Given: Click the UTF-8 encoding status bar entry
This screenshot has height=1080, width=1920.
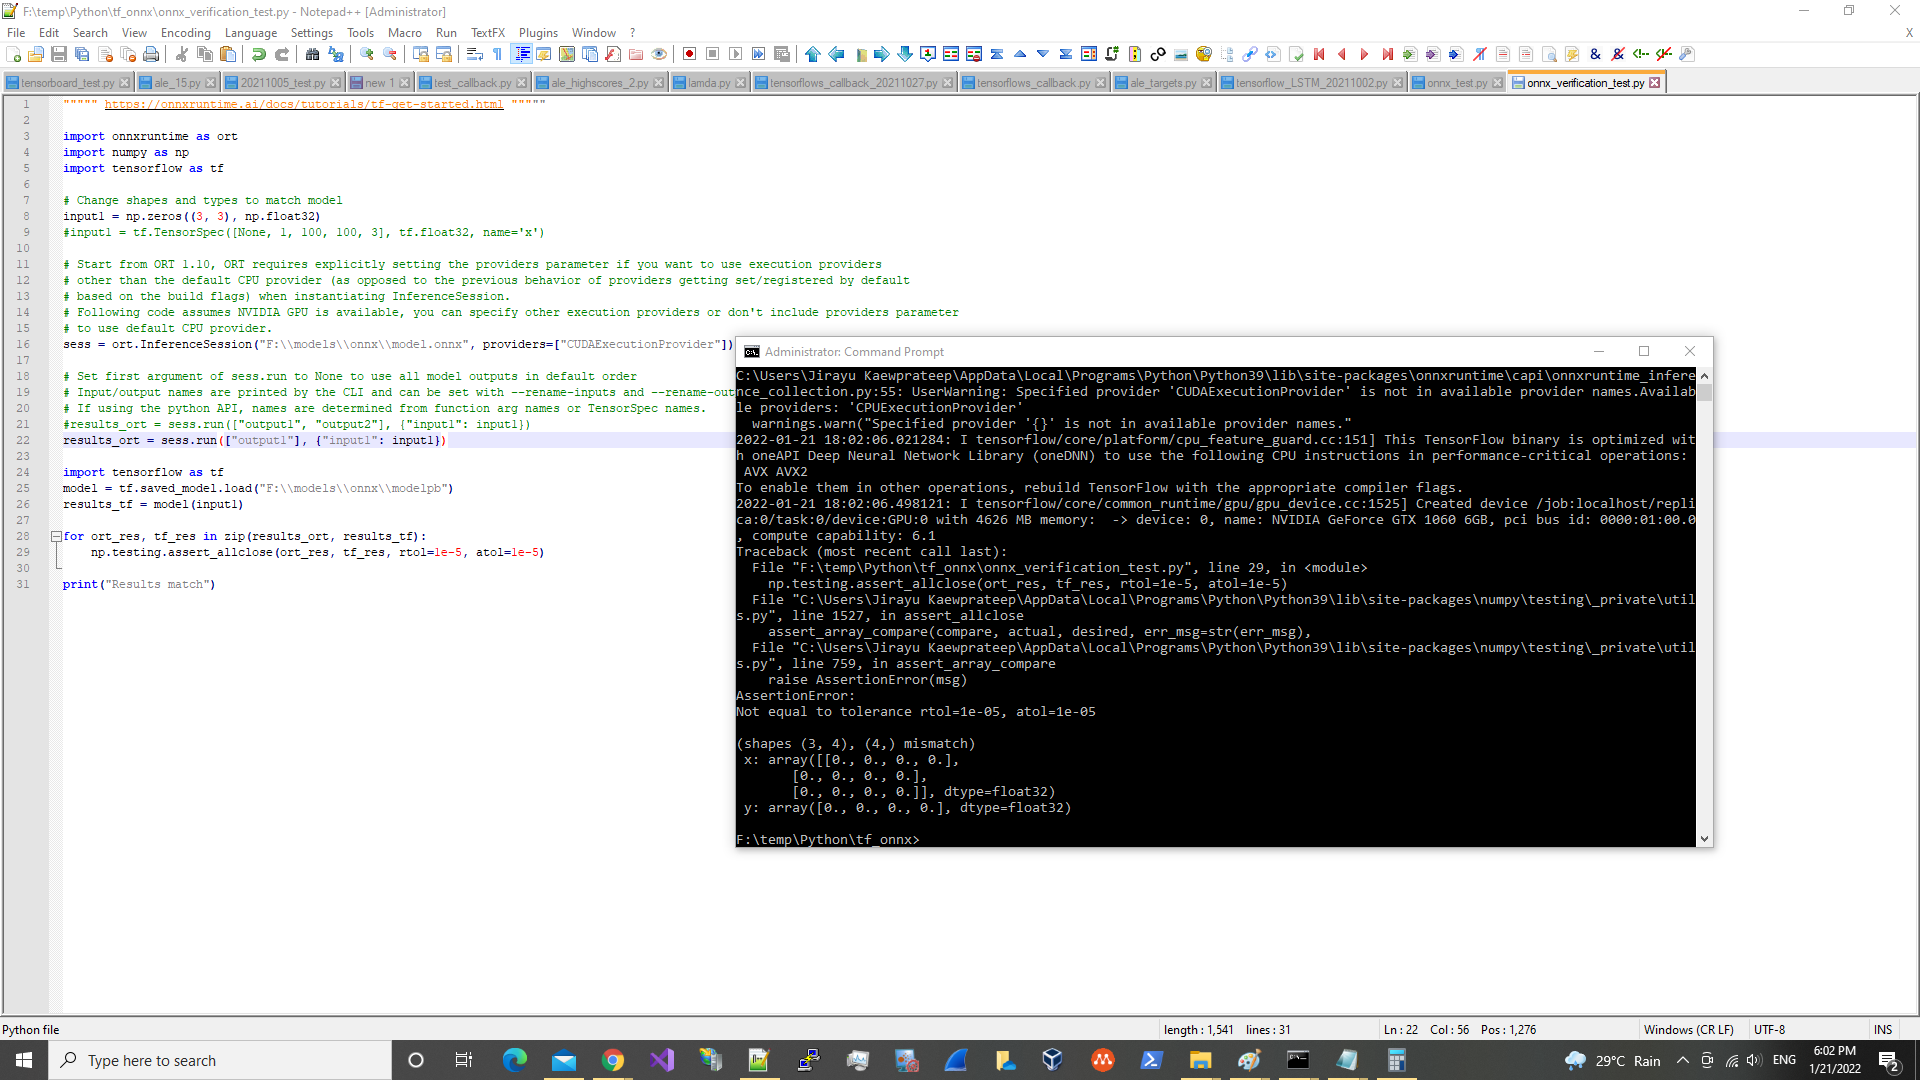Looking at the screenshot, I should click(x=1769, y=1029).
